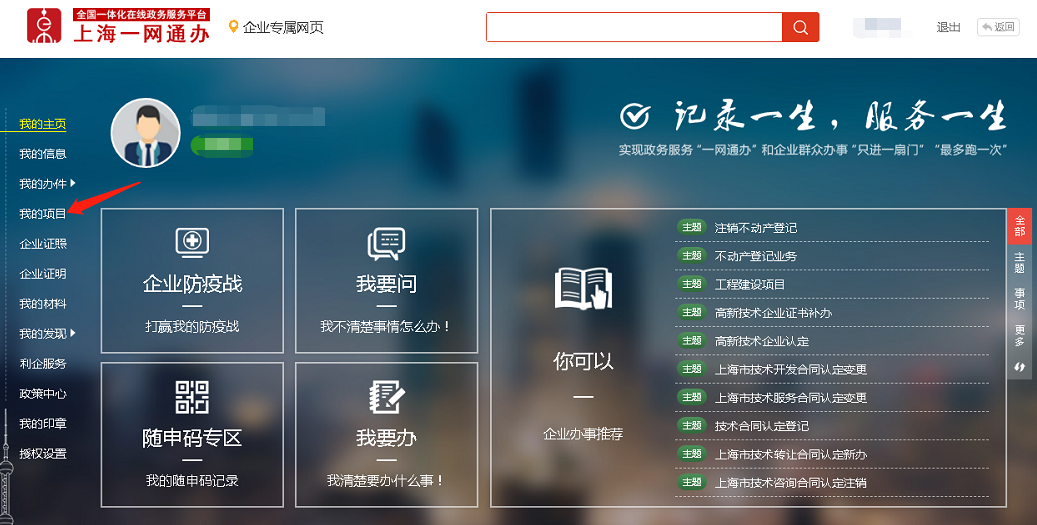Click the 企业防疫战 card title
This screenshot has height=525, width=1037.
point(192,284)
